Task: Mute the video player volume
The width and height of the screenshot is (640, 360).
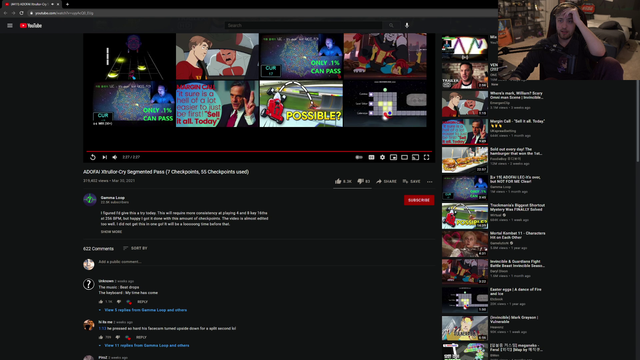Action: [115, 157]
